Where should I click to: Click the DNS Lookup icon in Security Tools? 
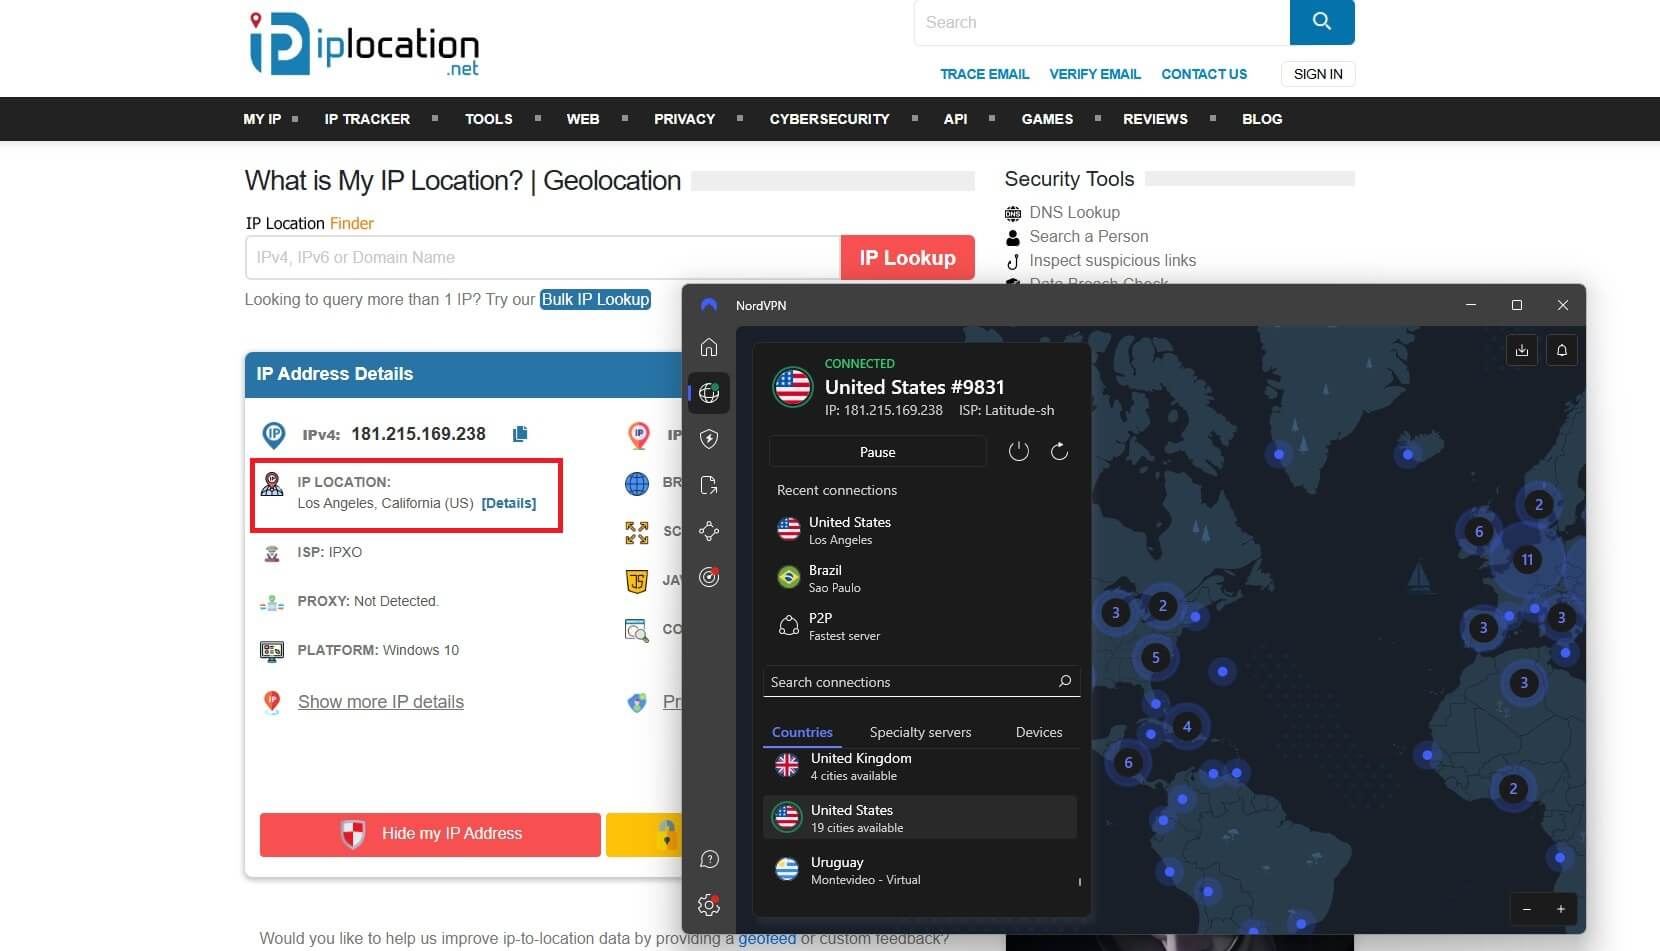(1013, 213)
